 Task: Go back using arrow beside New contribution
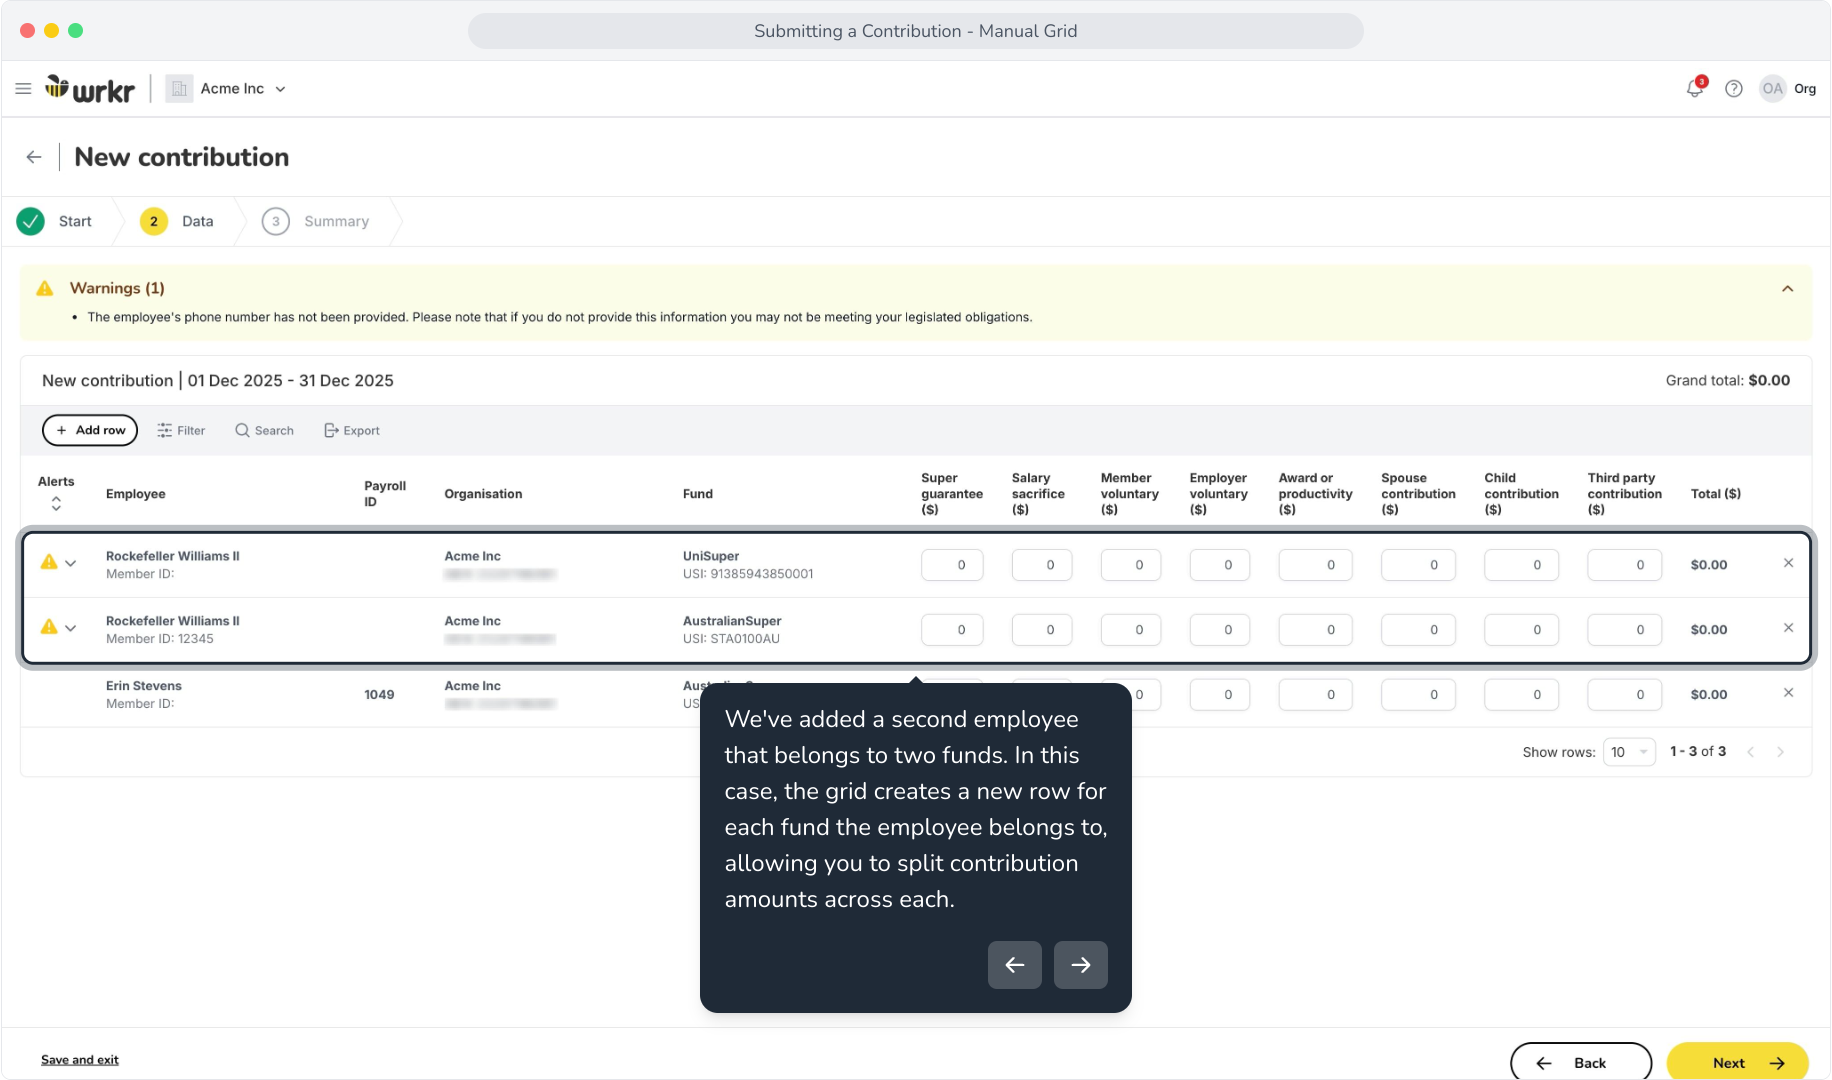pyautogui.click(x=34, y=157)
